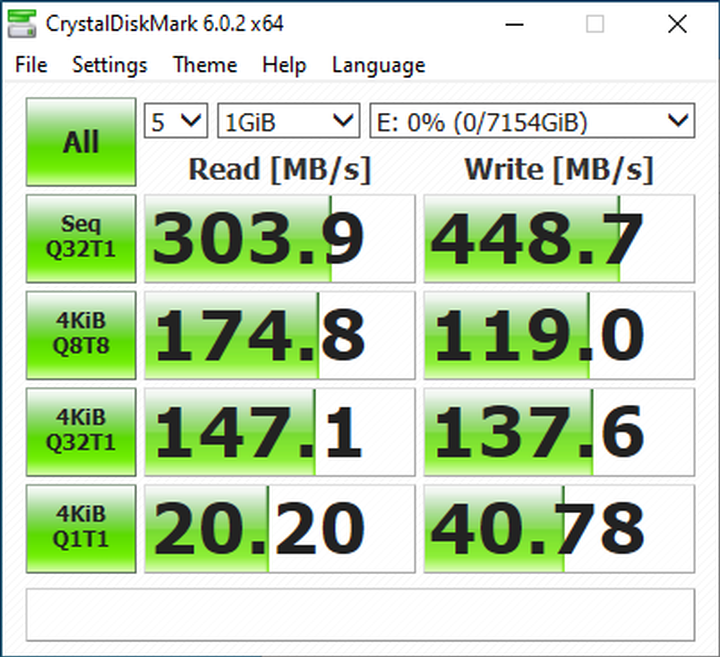Open the Theme menu
This screenshot has height=657, width=720.
(204, 65)
